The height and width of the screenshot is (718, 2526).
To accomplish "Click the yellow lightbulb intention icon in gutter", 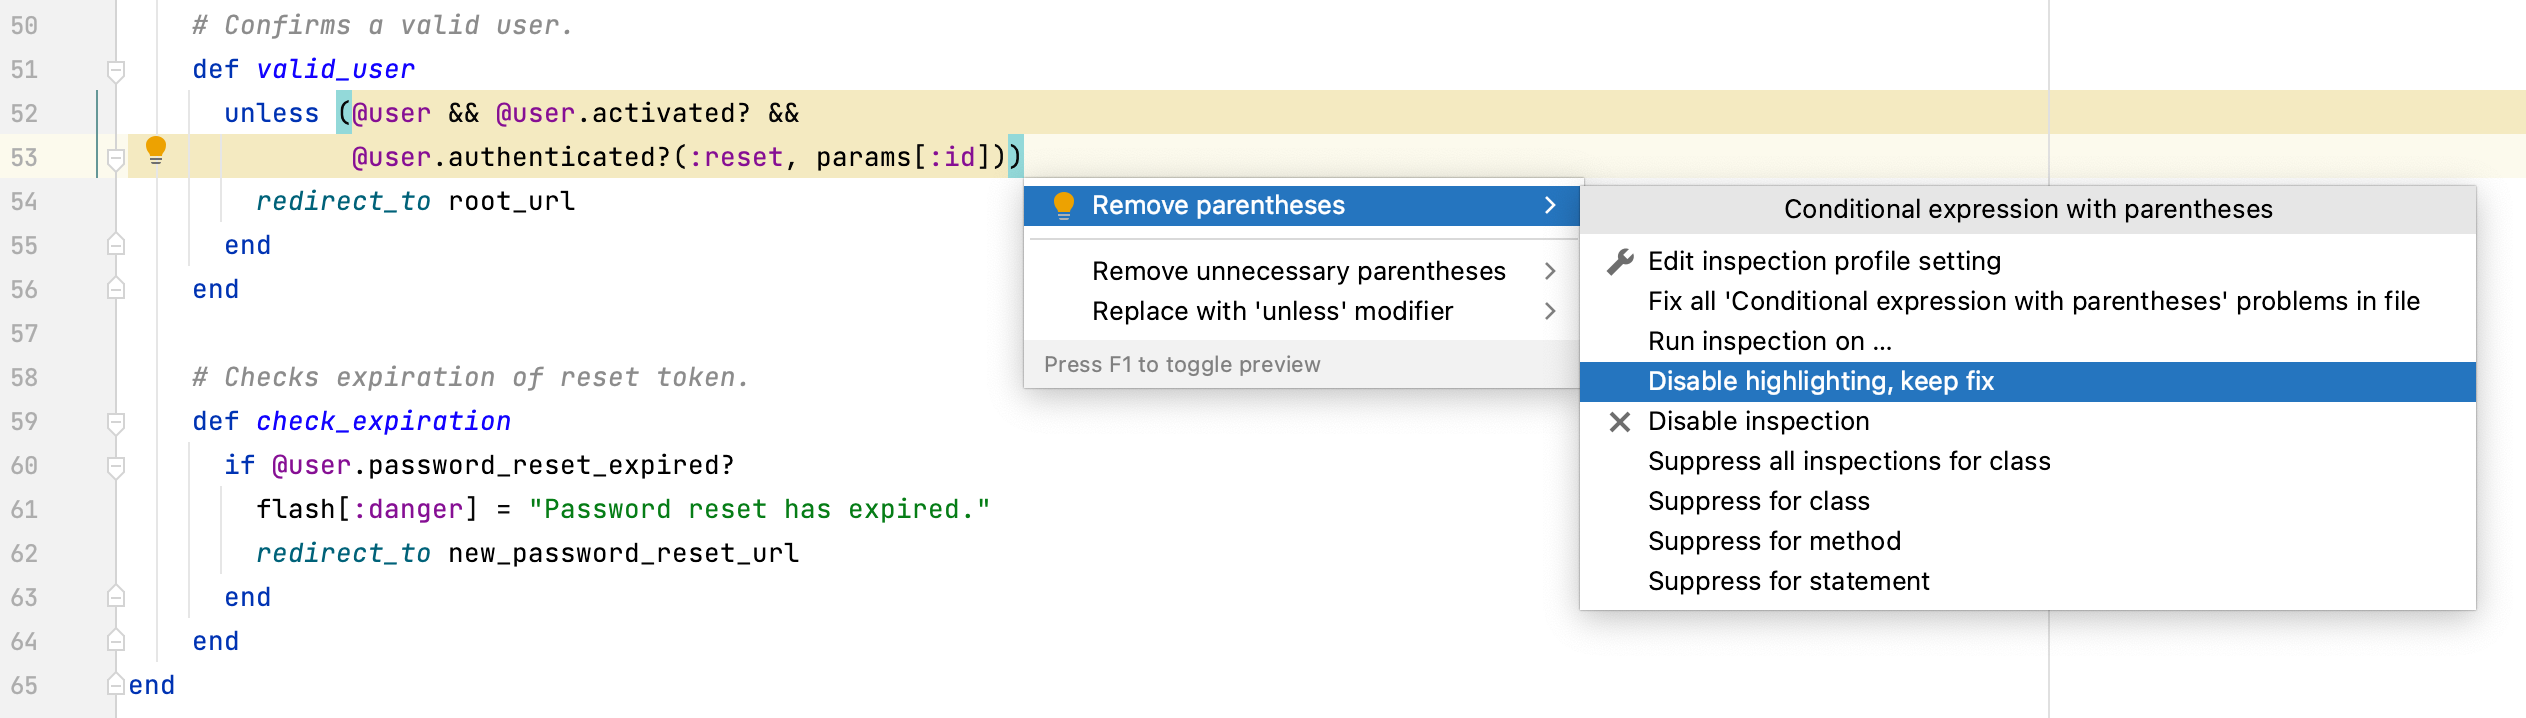I will (x=155, y=150).
